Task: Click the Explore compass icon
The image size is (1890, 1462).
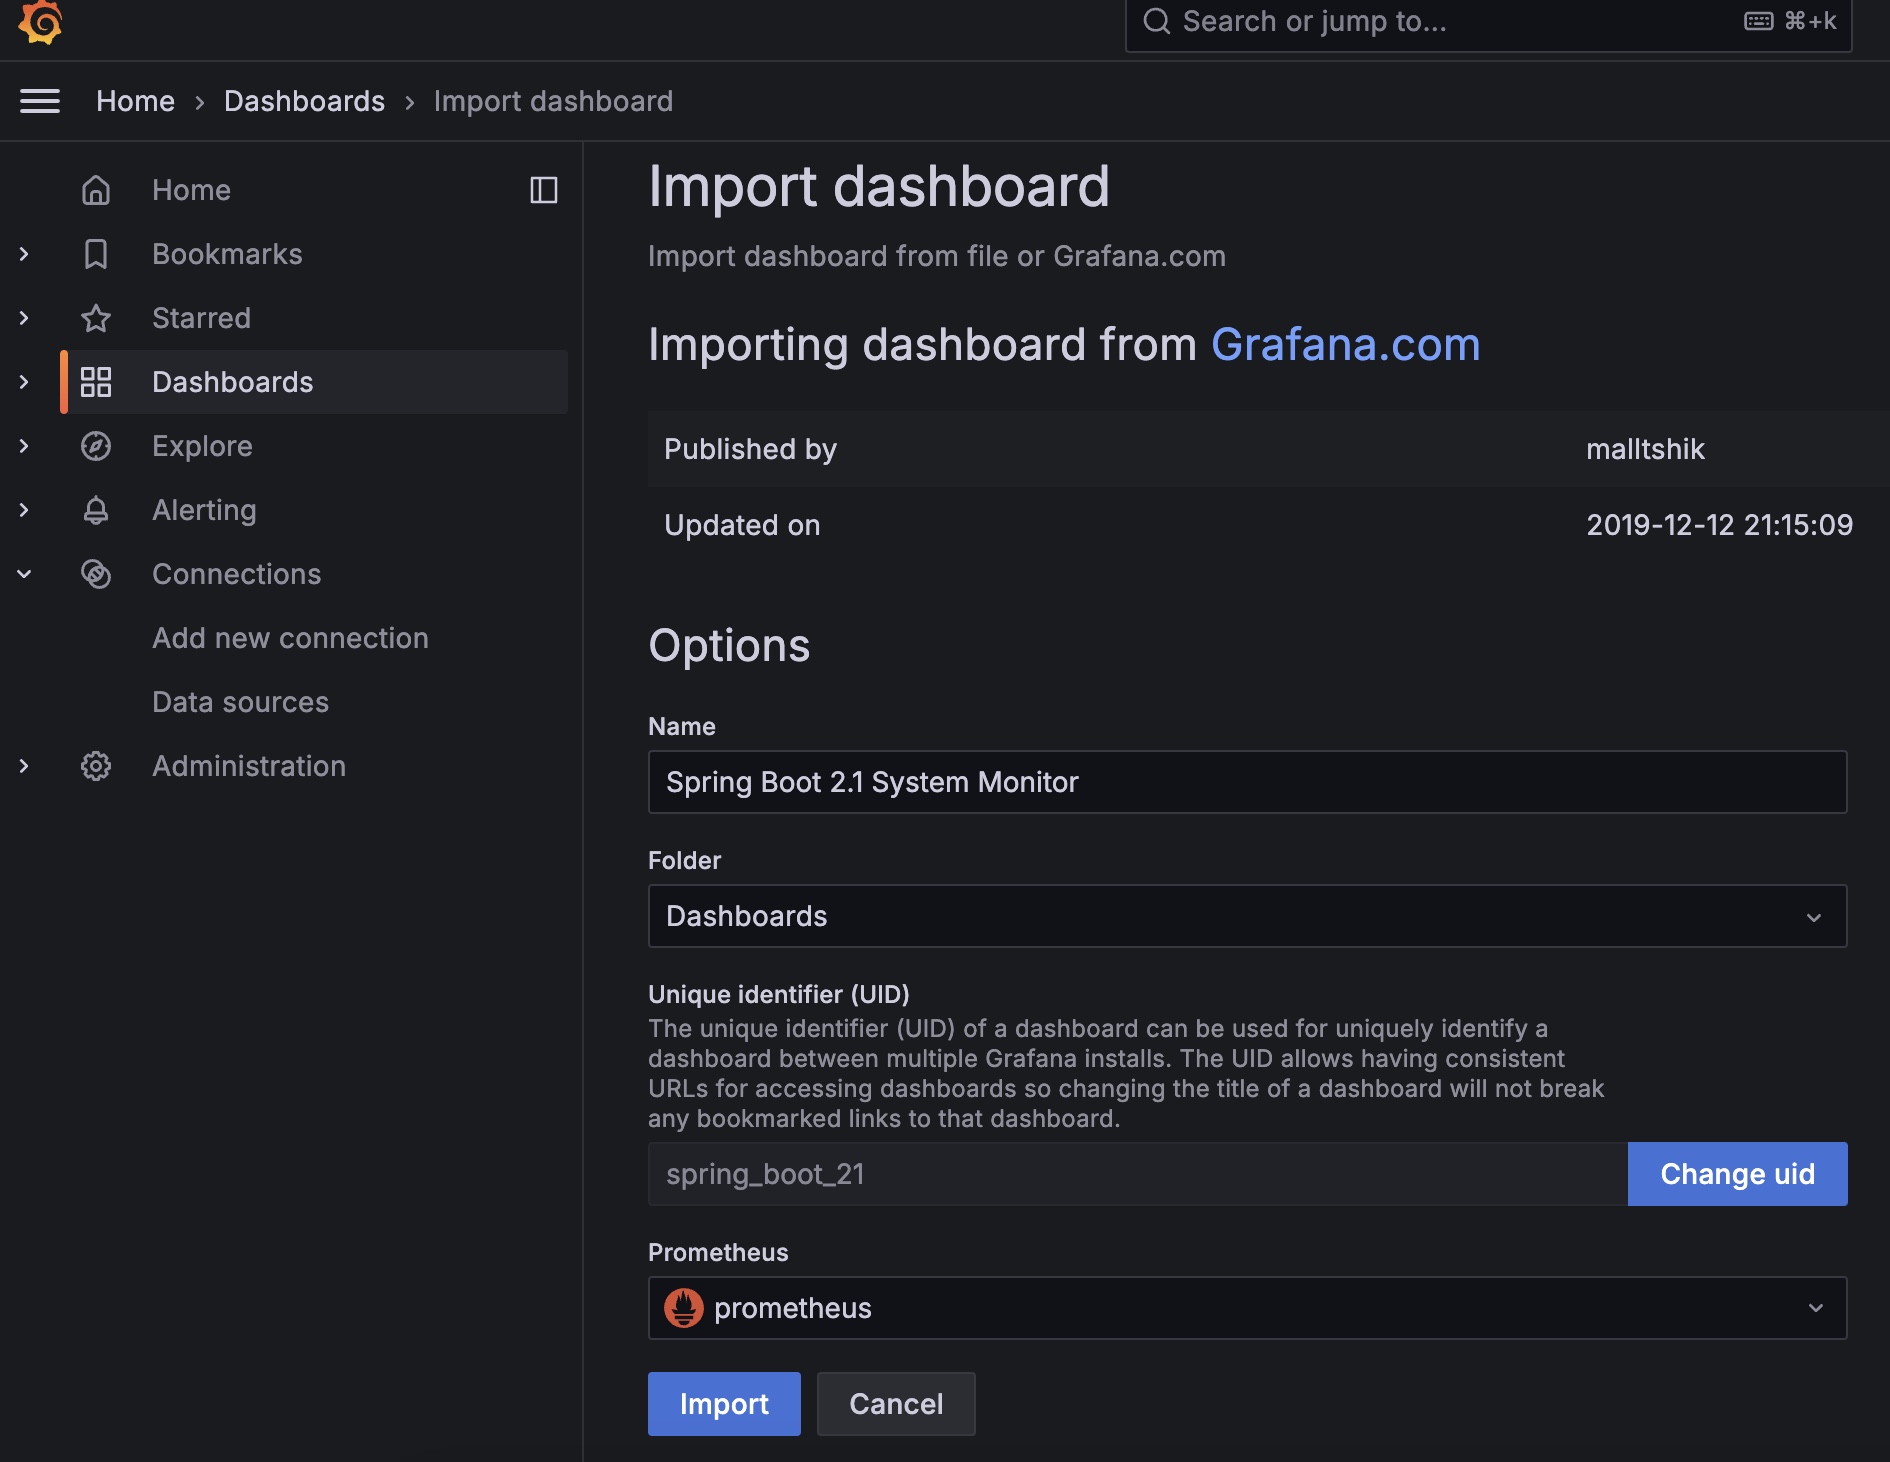Action: [x=96, y=446]
